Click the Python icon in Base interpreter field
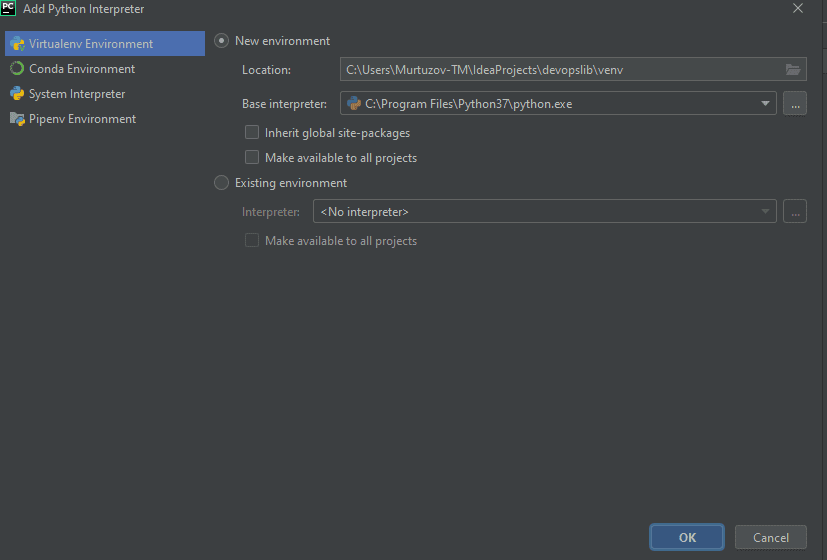This screenshot has height=560, width=827. pyautogui.click(x=354, y=103)
